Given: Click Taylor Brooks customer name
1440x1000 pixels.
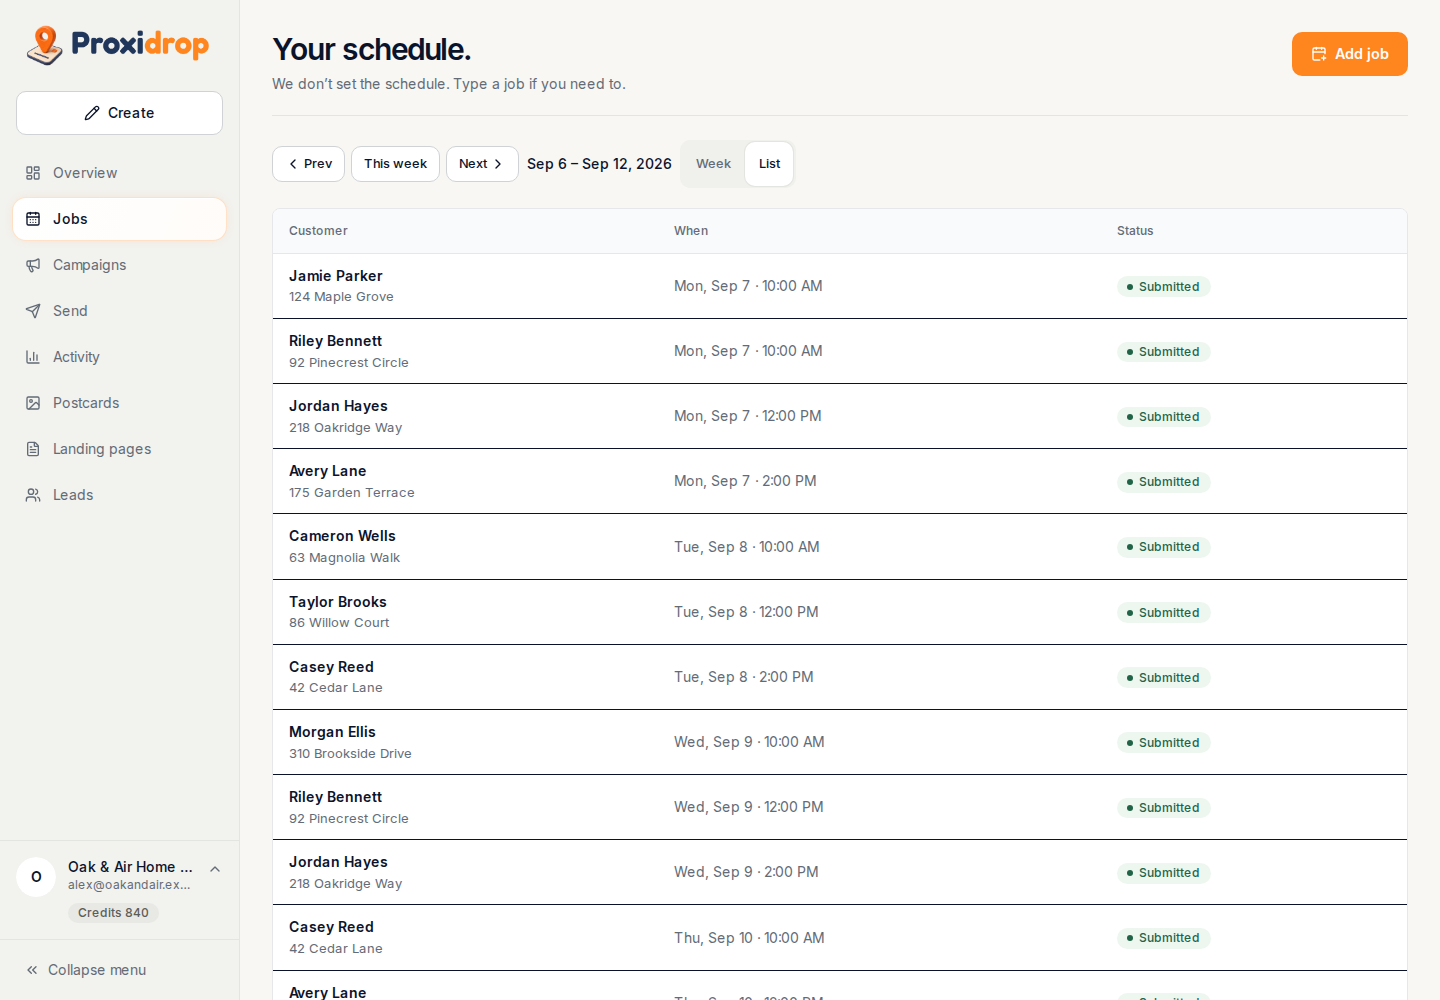Looking at the screenshot, I should click(x=338, y=602).
